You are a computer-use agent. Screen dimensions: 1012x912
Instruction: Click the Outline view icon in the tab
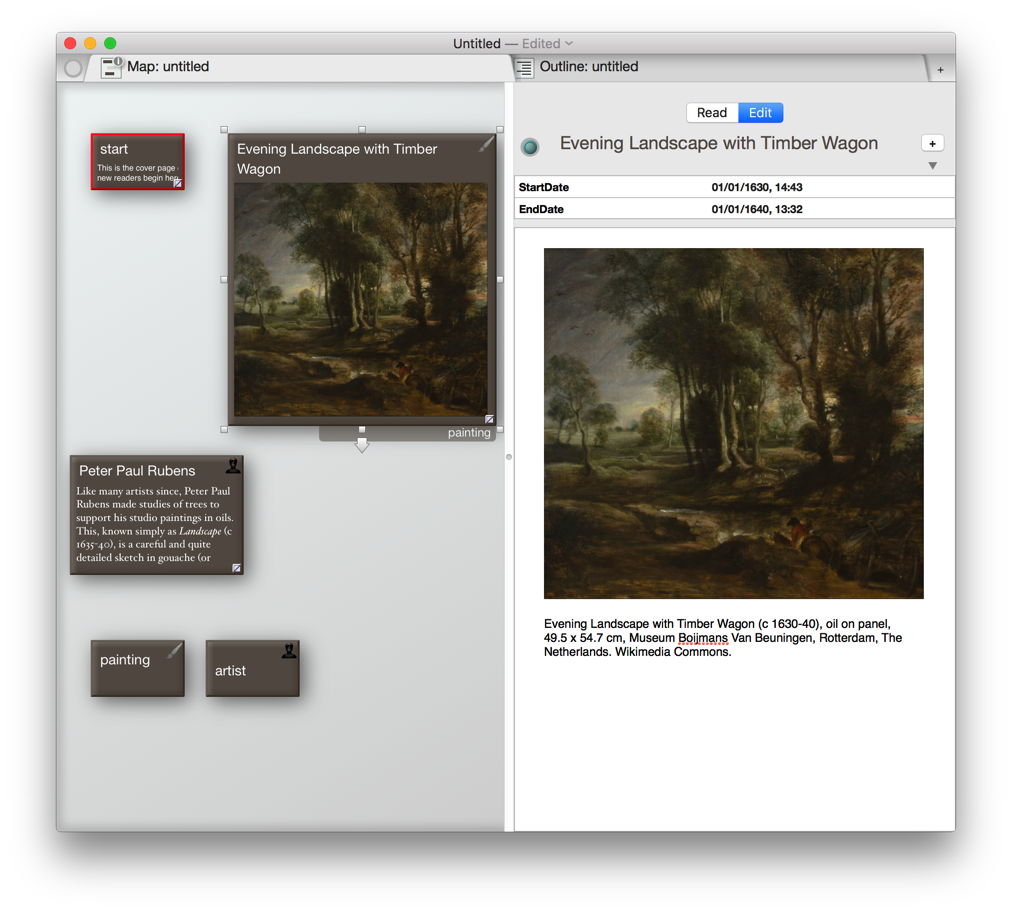(x=525, y=68)
